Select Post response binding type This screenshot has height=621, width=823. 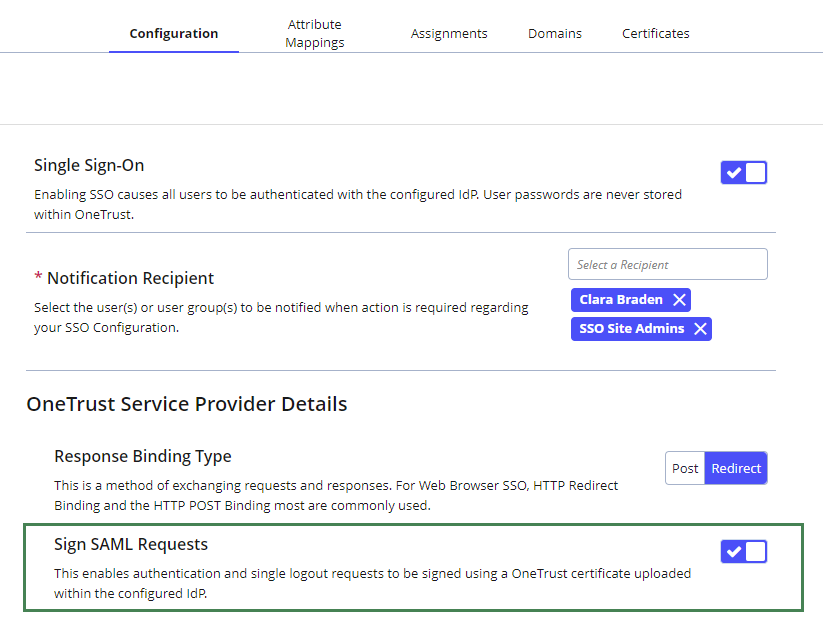coord(685,468)
